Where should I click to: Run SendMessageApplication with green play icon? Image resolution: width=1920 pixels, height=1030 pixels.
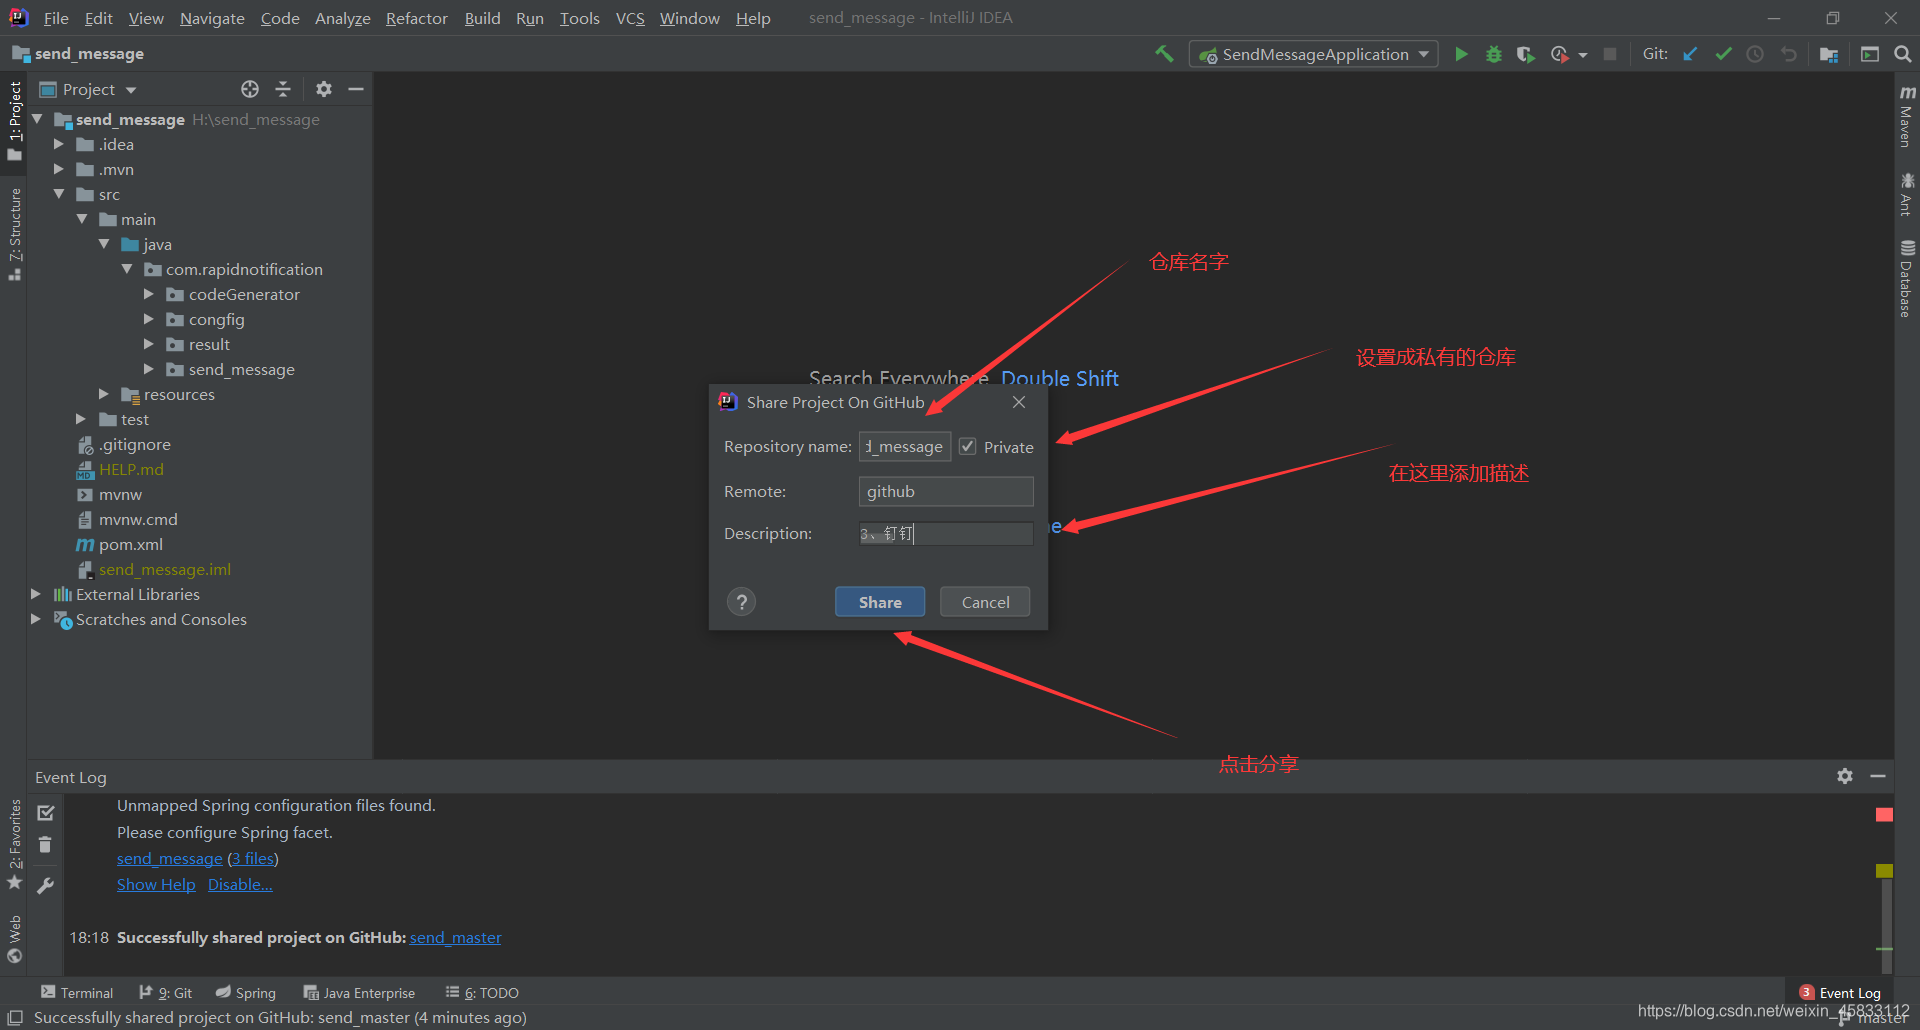click(1461, 54)
